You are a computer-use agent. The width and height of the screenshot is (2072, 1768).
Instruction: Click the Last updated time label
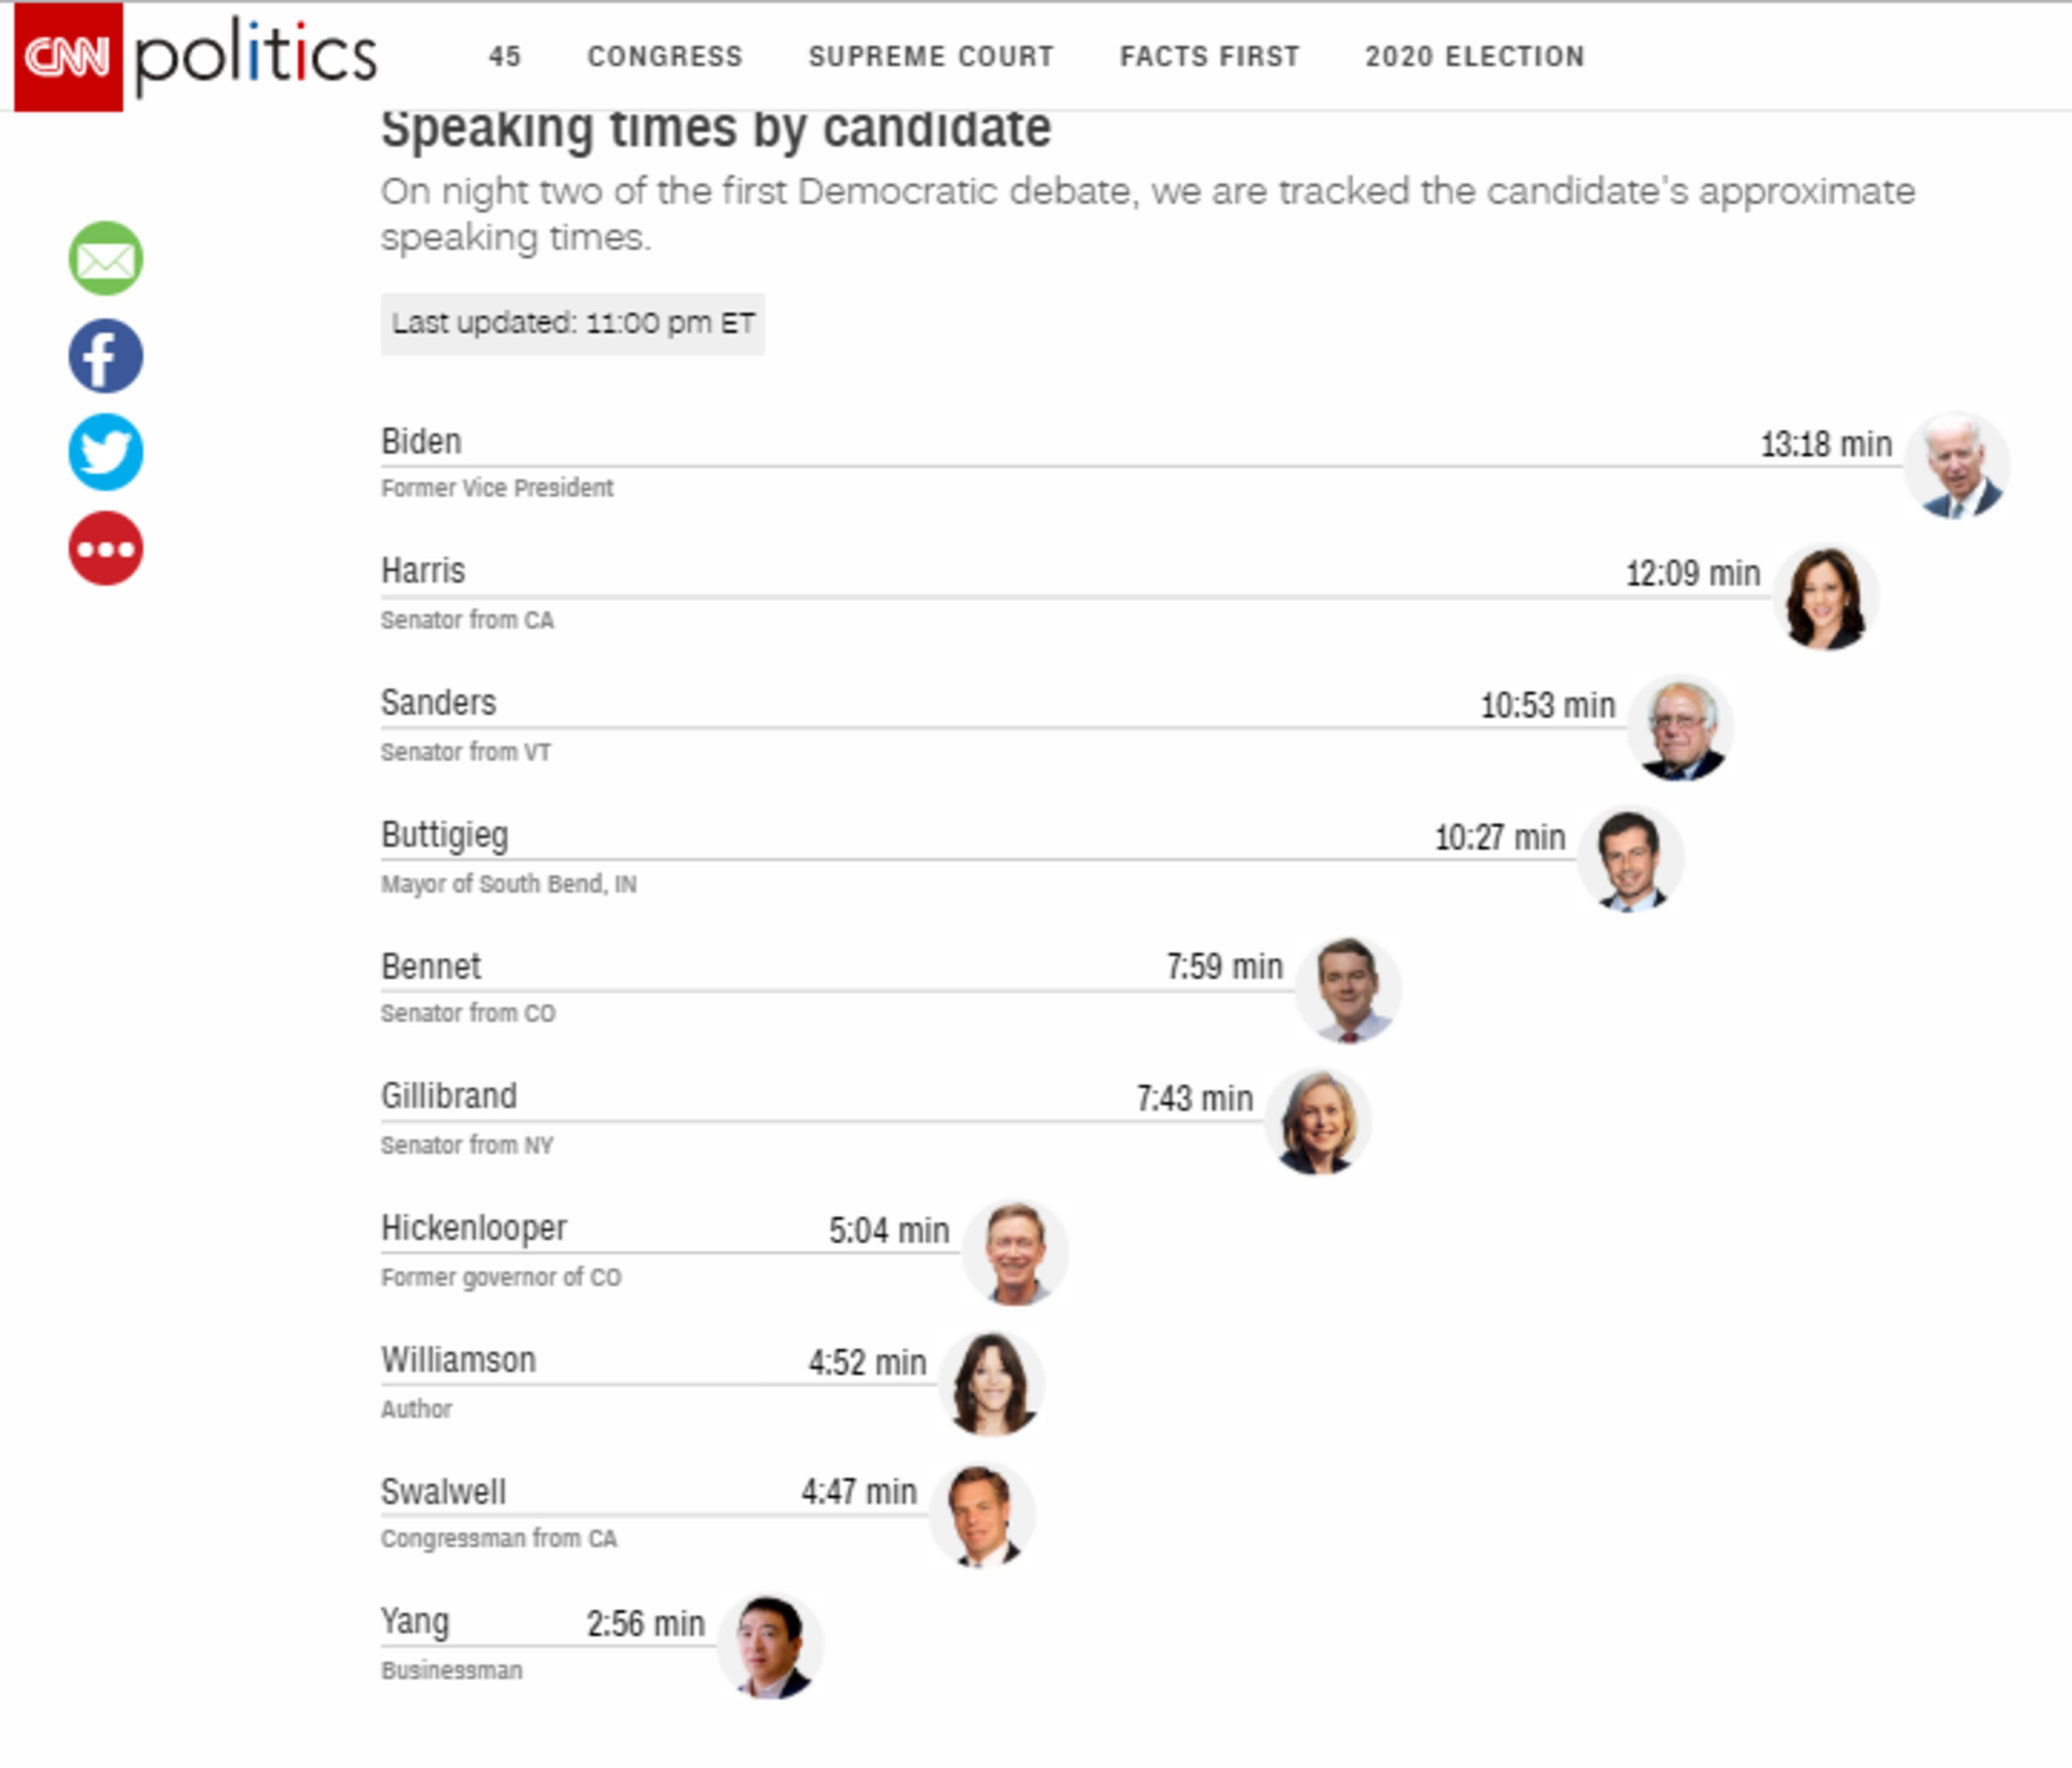572,324
